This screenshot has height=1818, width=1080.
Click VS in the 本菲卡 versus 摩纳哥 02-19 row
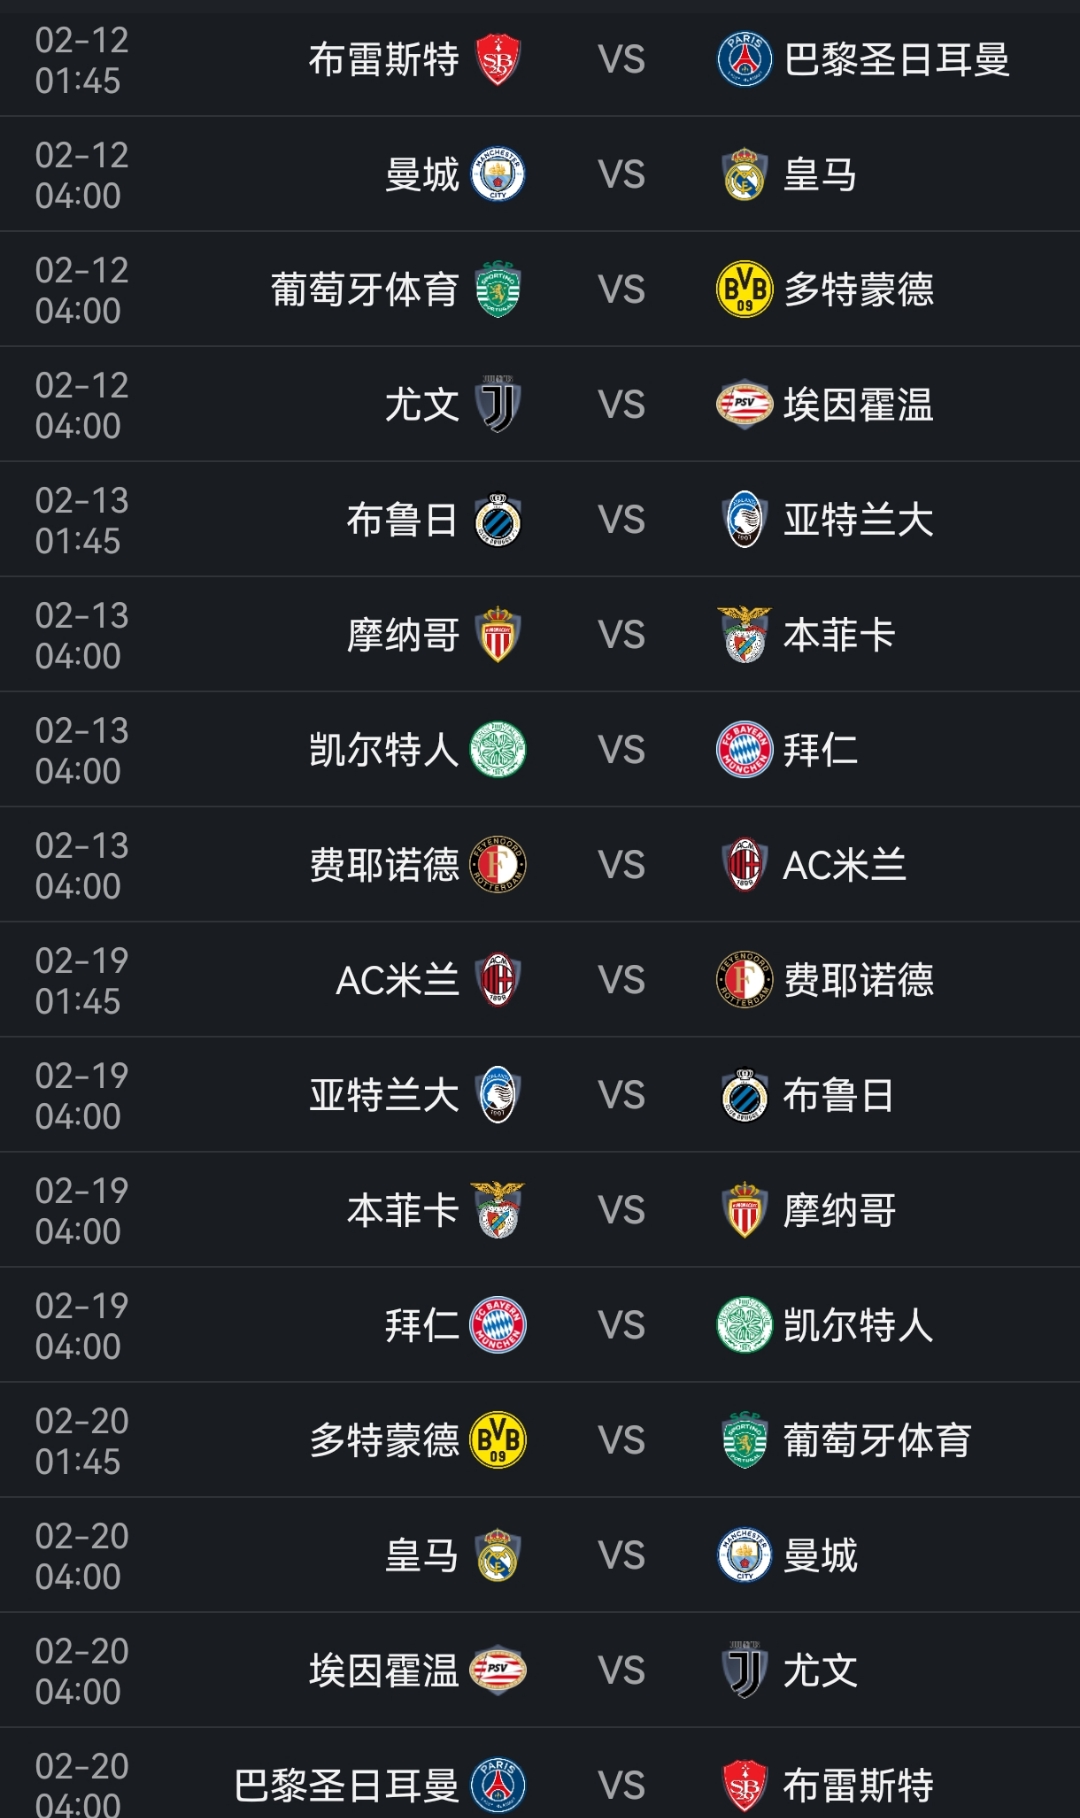pyautogui.click(x=621, y=1210)
